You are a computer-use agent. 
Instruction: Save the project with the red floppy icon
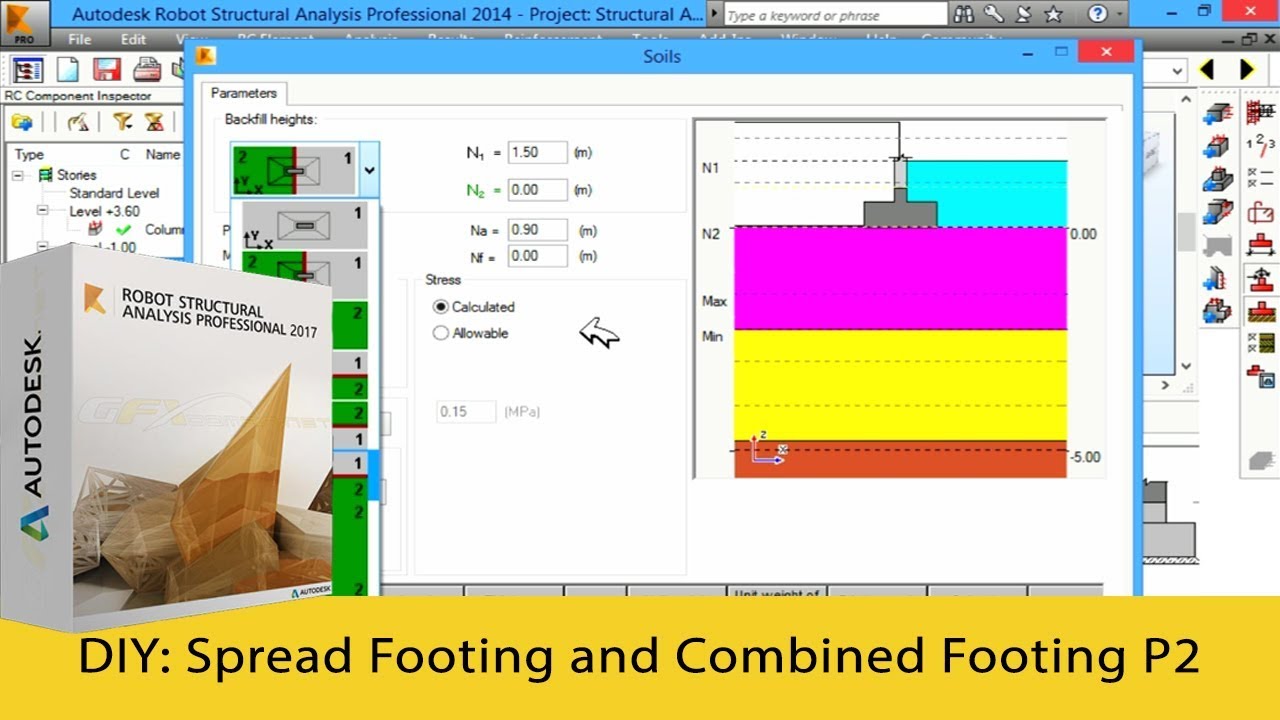pos(107,69)
